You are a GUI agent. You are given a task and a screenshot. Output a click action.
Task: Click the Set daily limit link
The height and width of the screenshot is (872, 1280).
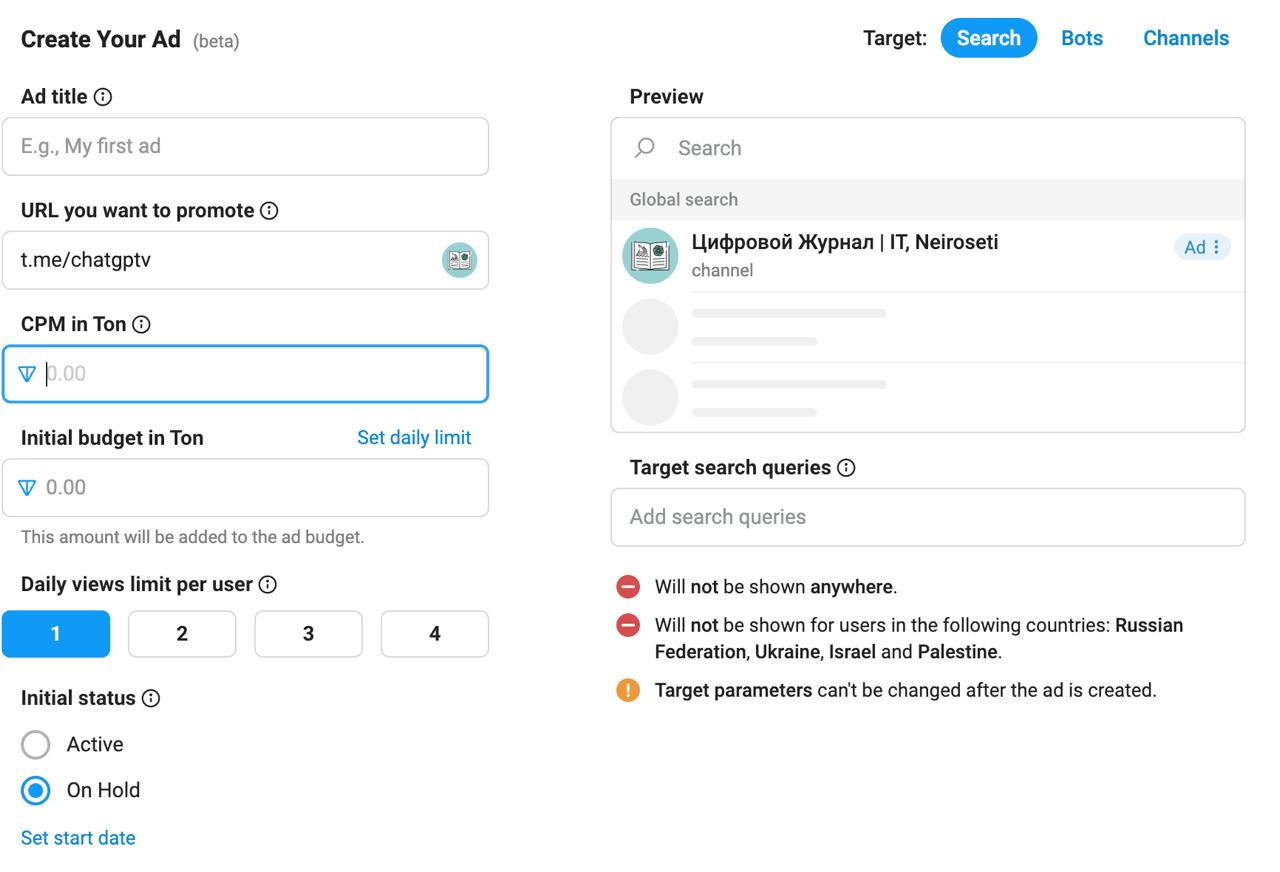414,438
